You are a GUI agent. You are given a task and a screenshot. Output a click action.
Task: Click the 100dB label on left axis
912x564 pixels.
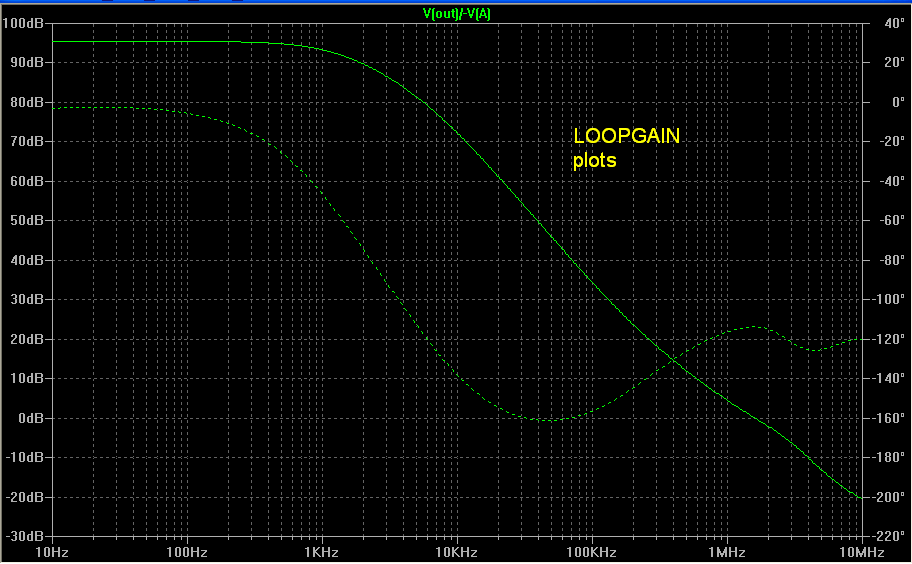[x=23, y=23]
